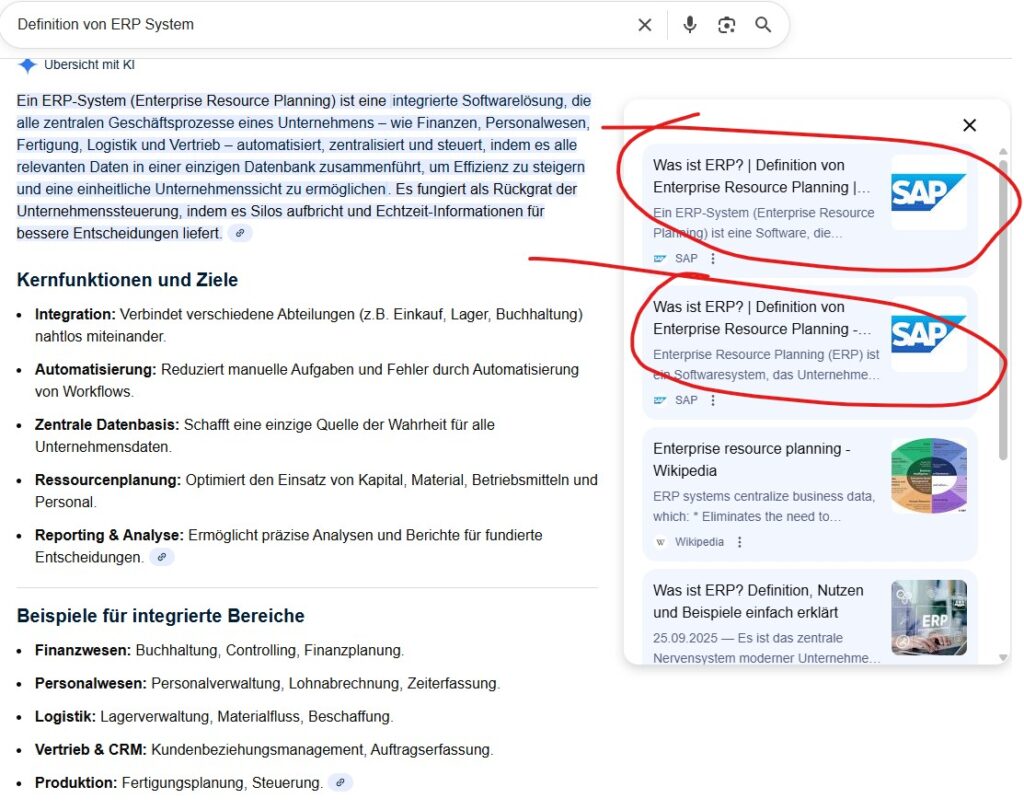Screen dimensions: 1024x810
Task: Click the 'Übersicht mit KI' sparkle icon
Action: (x=27, y=65)
